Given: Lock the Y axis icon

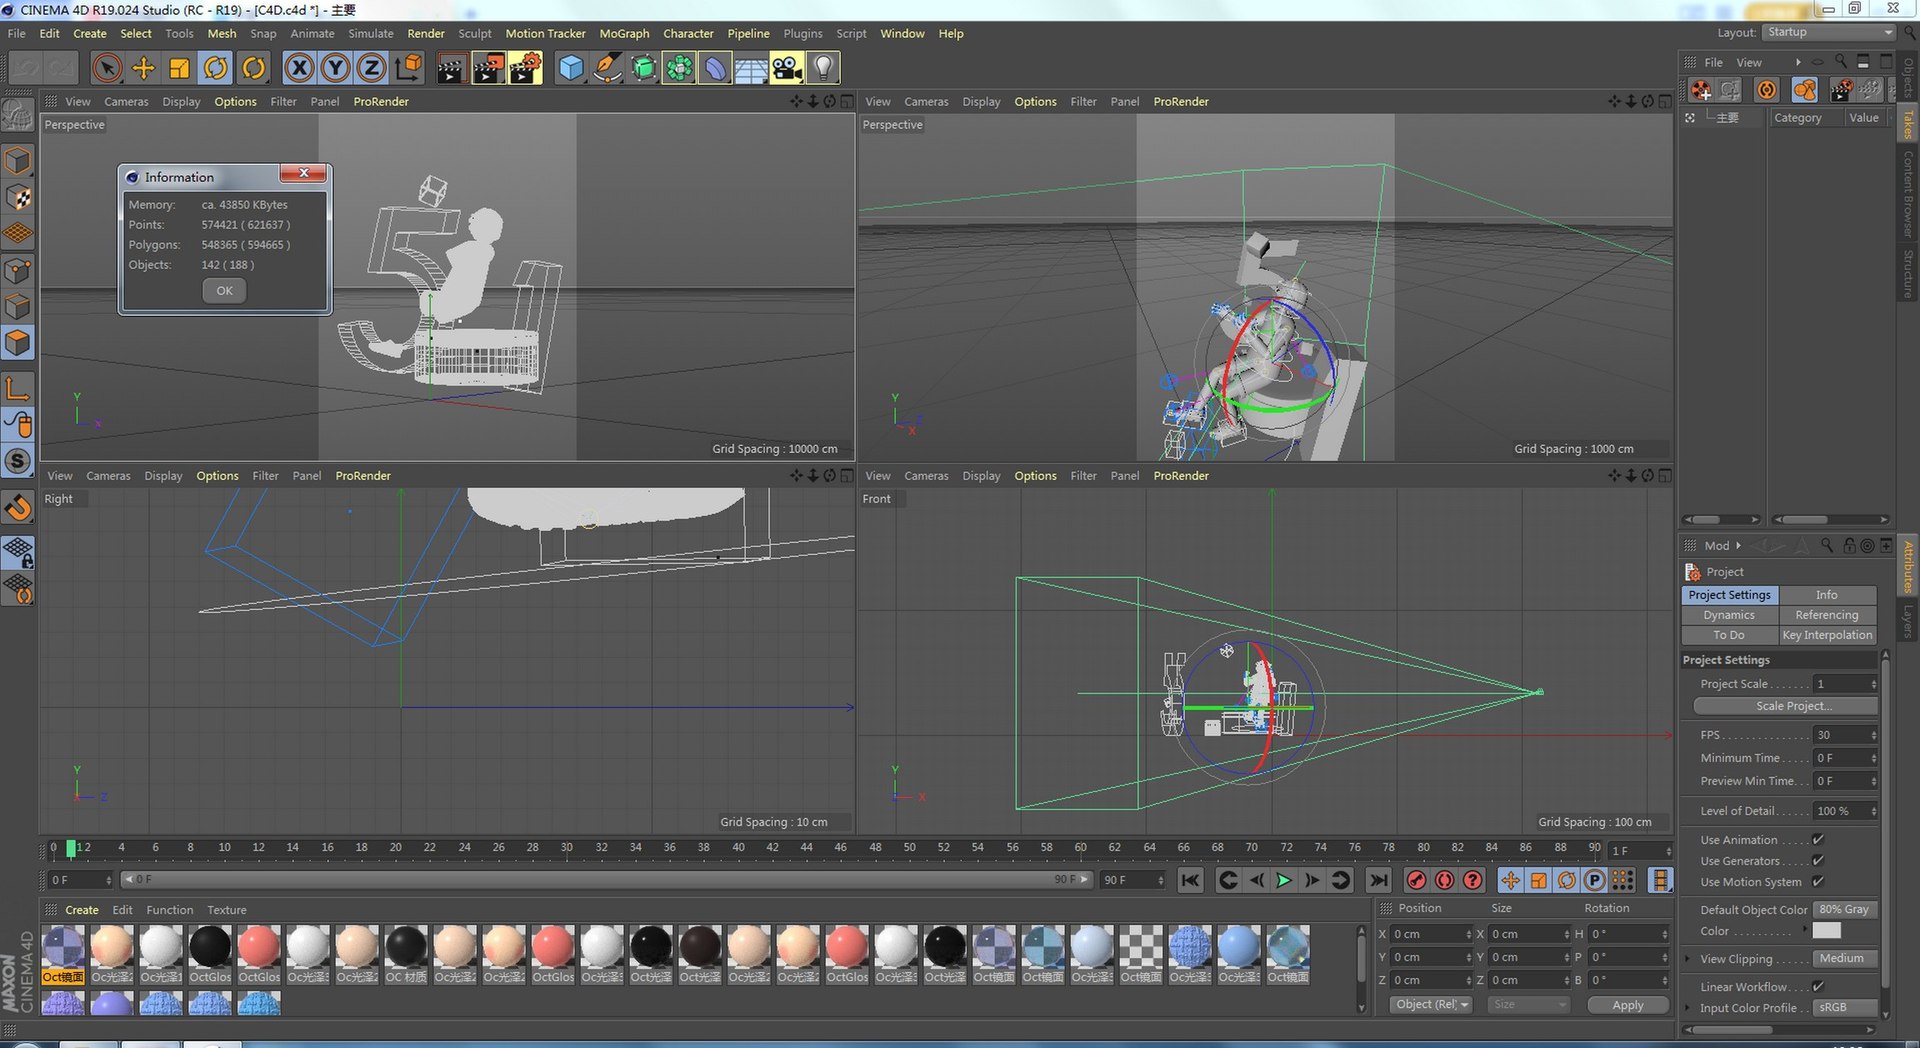Looking at the screenshot, I should [x=336, y=68].
